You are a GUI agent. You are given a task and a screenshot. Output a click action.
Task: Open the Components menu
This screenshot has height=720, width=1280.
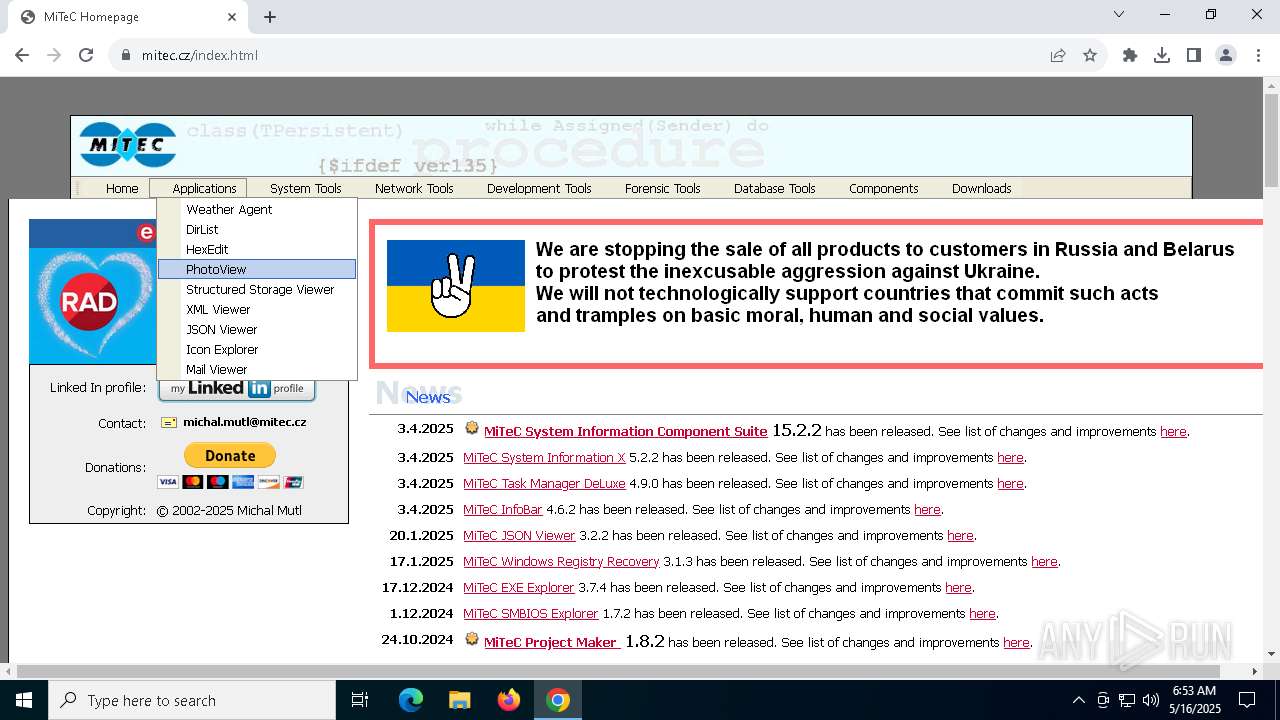click(883, 188)
